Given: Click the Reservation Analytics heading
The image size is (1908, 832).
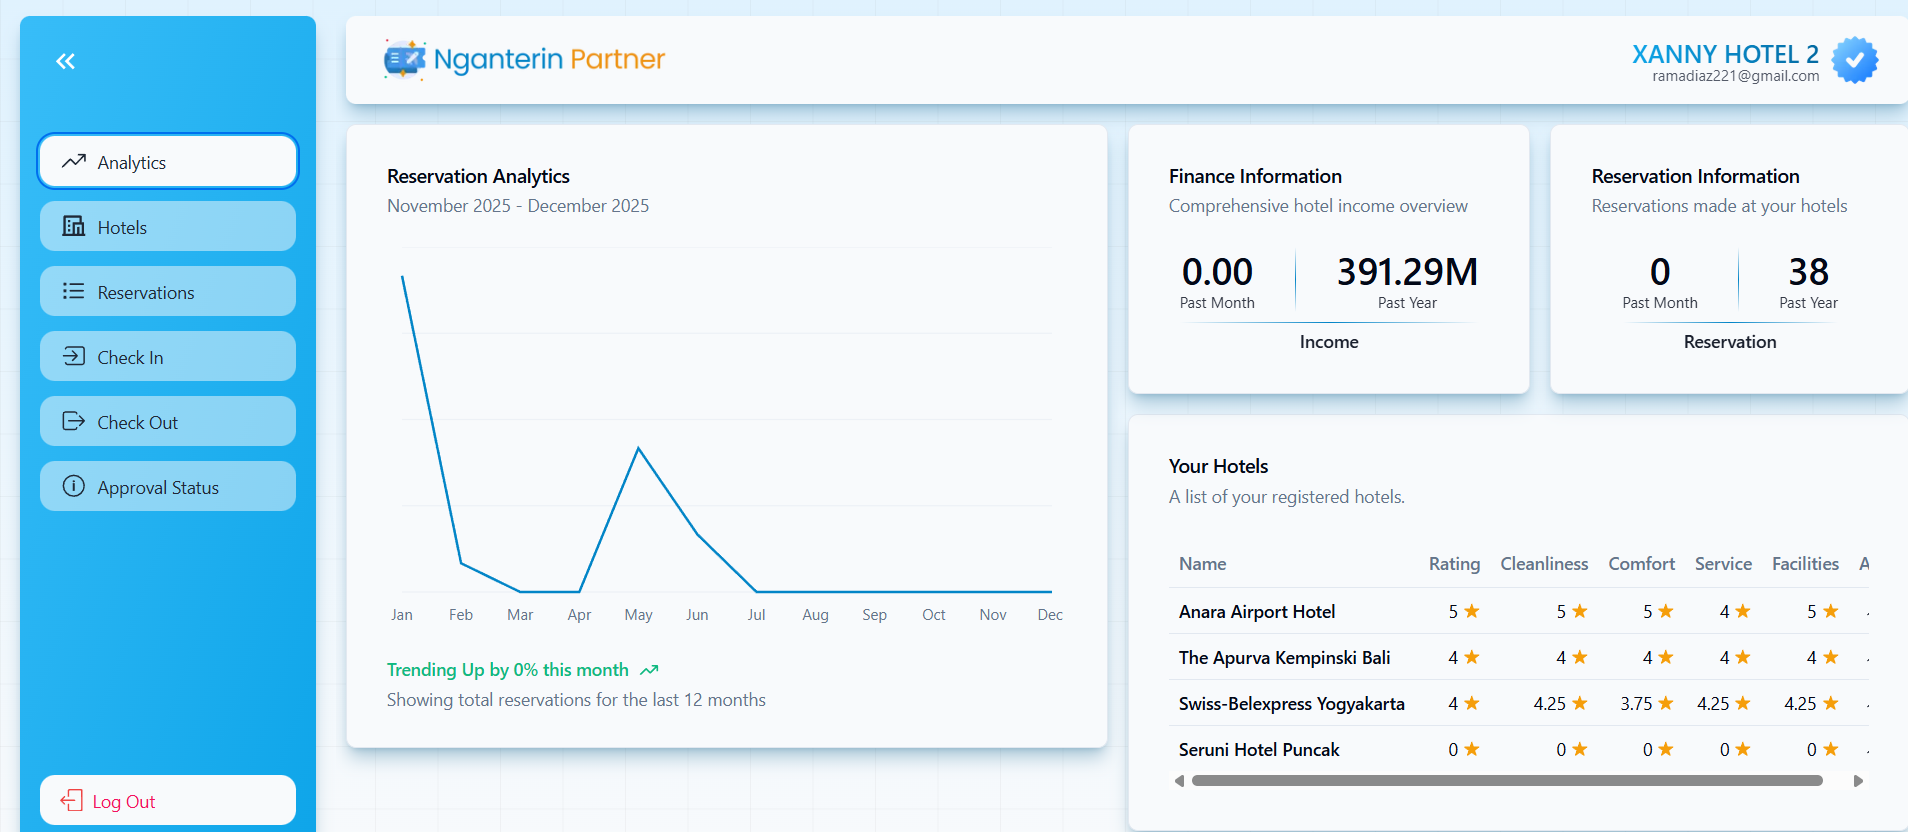Looking at the screenshot, I should [x=478, y=176].
